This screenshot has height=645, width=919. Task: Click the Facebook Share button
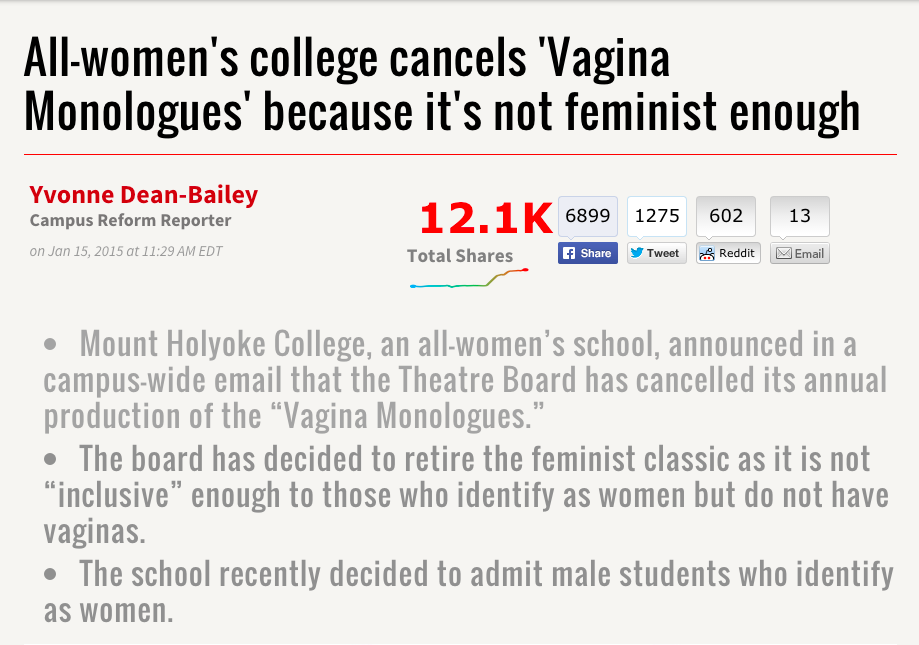tap(587, 253)
